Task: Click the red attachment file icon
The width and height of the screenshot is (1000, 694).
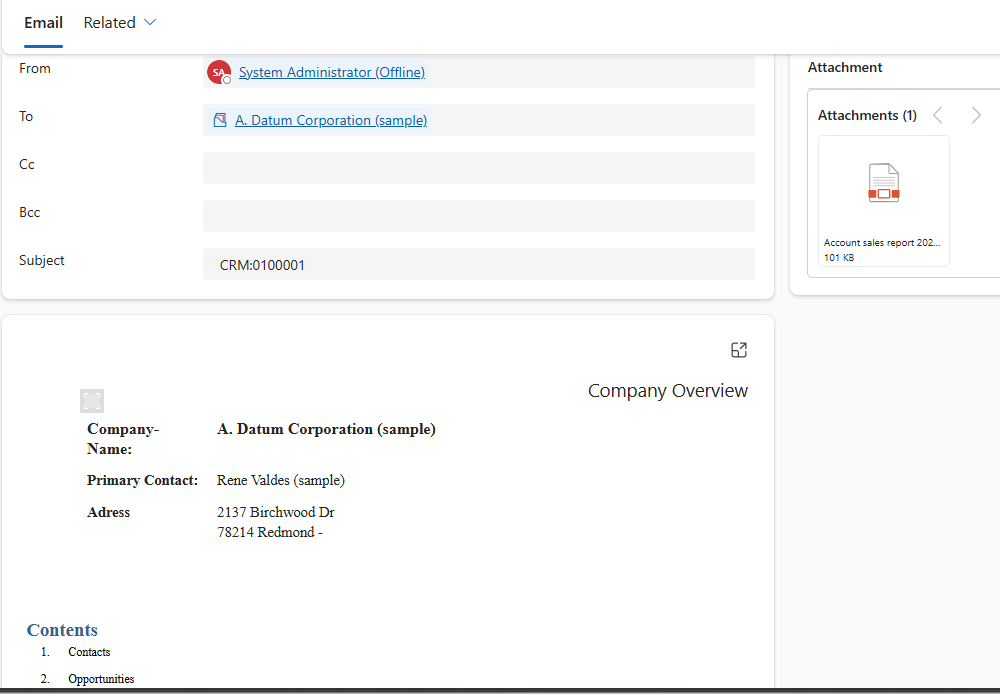Action: click(883, 183)
